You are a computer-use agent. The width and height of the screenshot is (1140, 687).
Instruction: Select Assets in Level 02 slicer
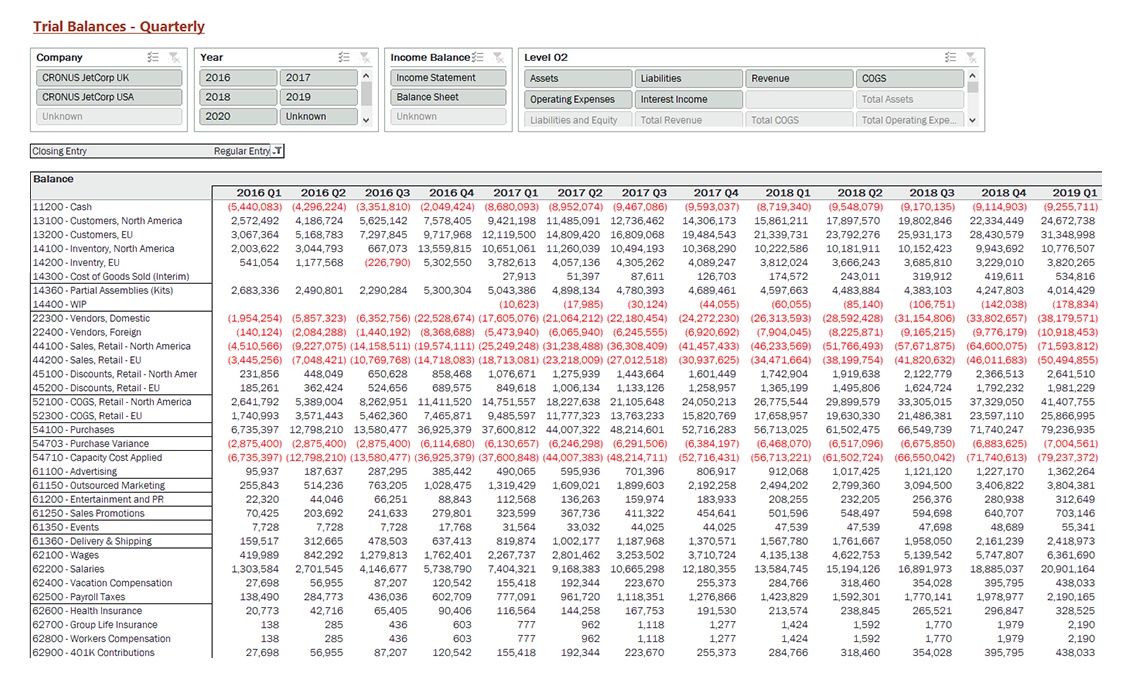(578, 79)
